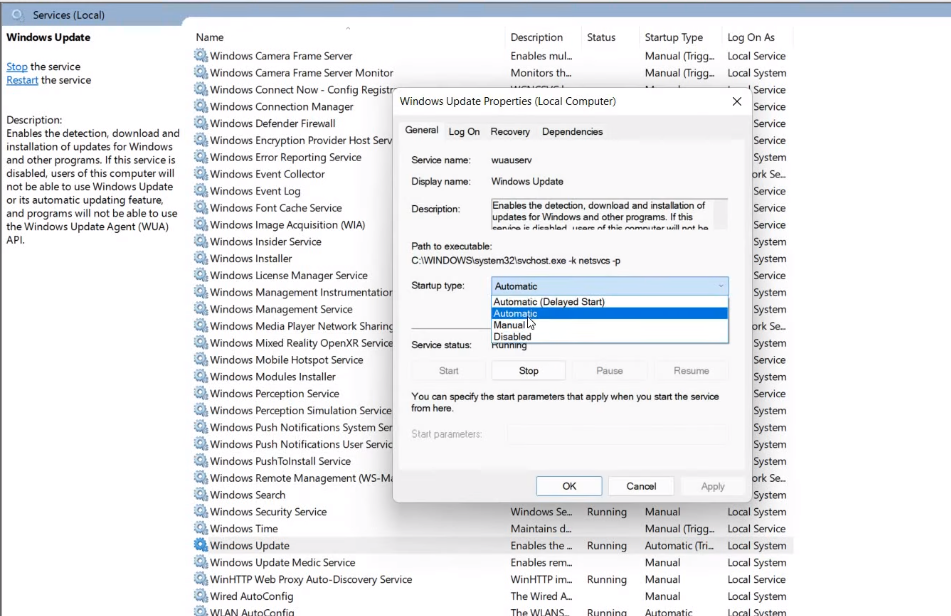Viewport: 951px width, 616px height.
Task: Open the Recovery tab
Action: click(510, 132)
